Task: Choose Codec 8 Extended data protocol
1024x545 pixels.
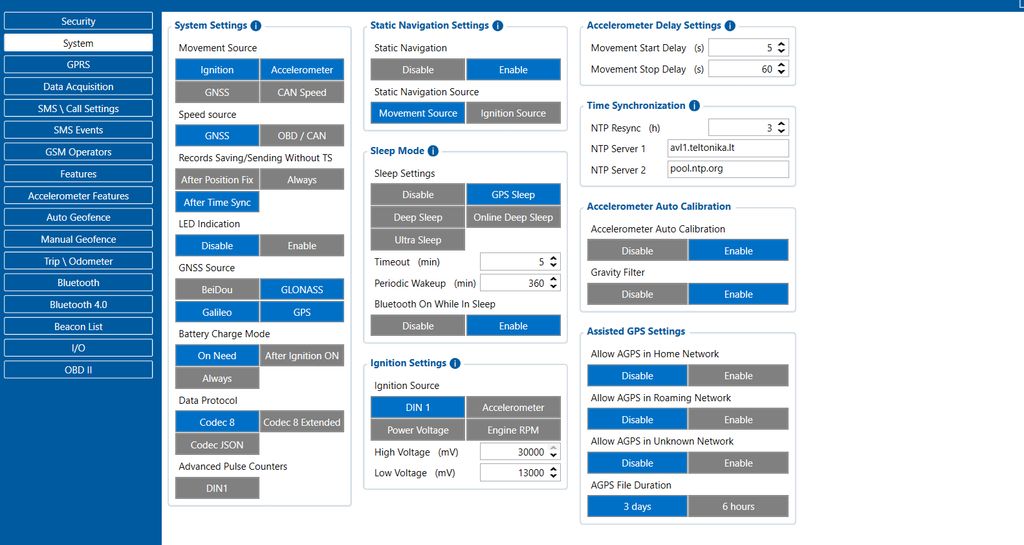Action: (302, 422)
